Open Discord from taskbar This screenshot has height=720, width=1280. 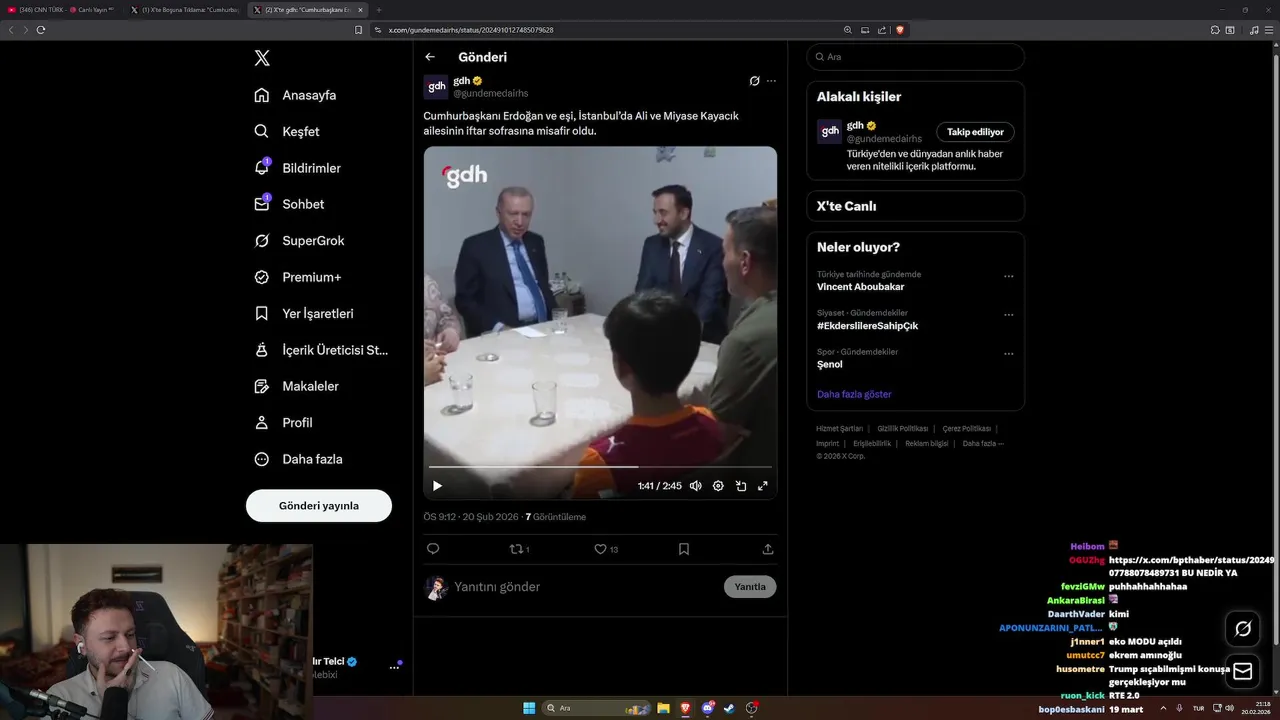[708, 708]
